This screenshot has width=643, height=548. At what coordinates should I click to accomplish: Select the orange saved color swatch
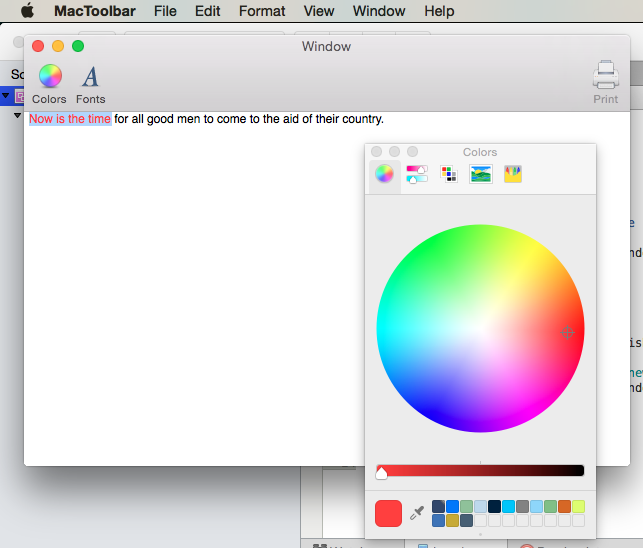pos(565,507)
